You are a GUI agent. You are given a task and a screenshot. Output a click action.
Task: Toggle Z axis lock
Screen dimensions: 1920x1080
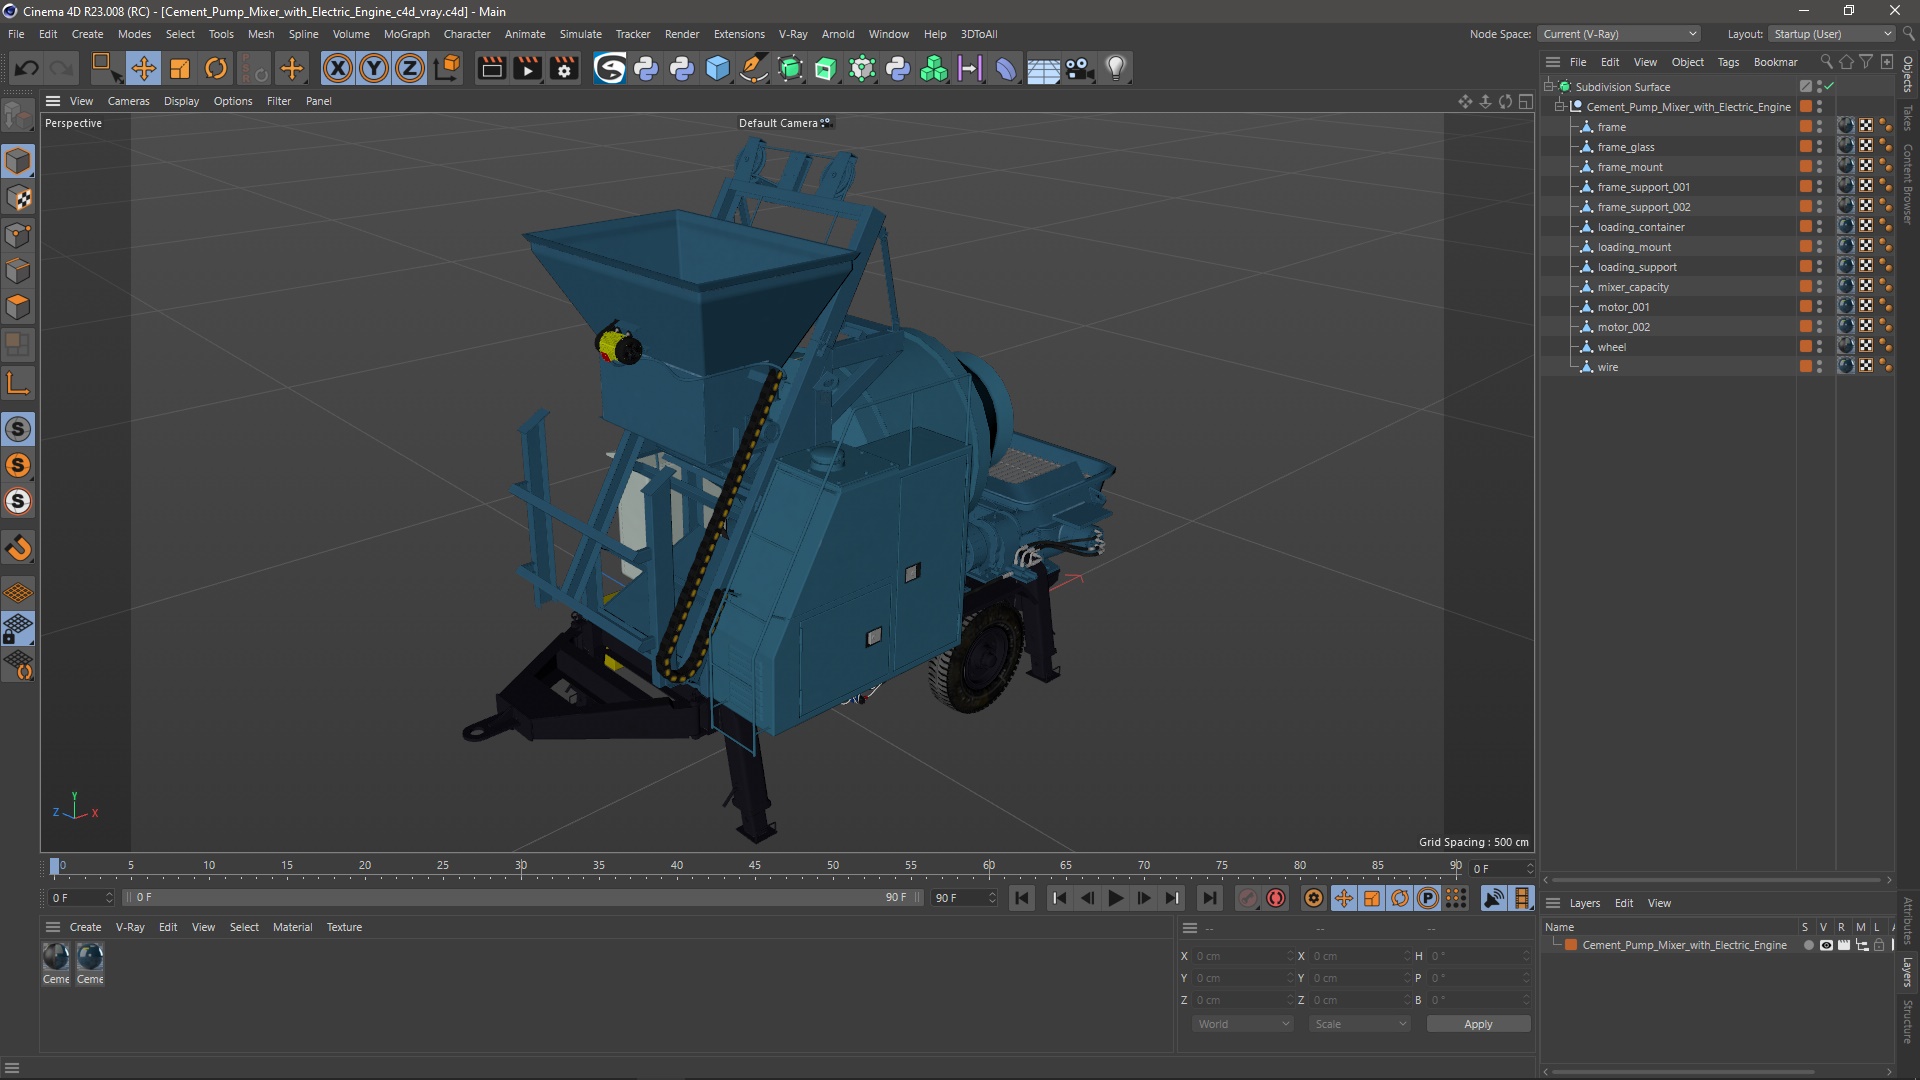[410, 68]
